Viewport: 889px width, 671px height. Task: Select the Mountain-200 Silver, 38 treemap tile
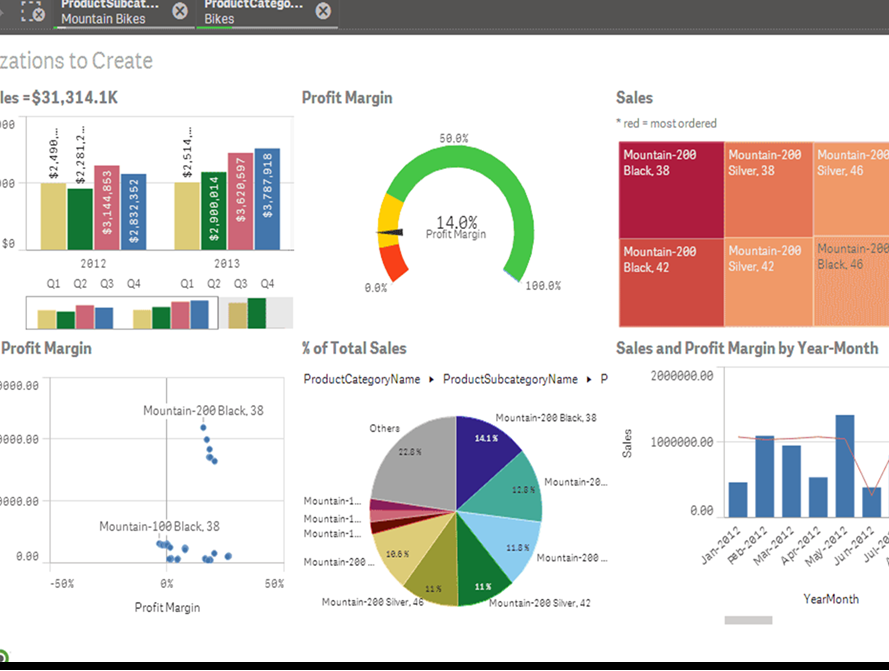pos(768,190)
